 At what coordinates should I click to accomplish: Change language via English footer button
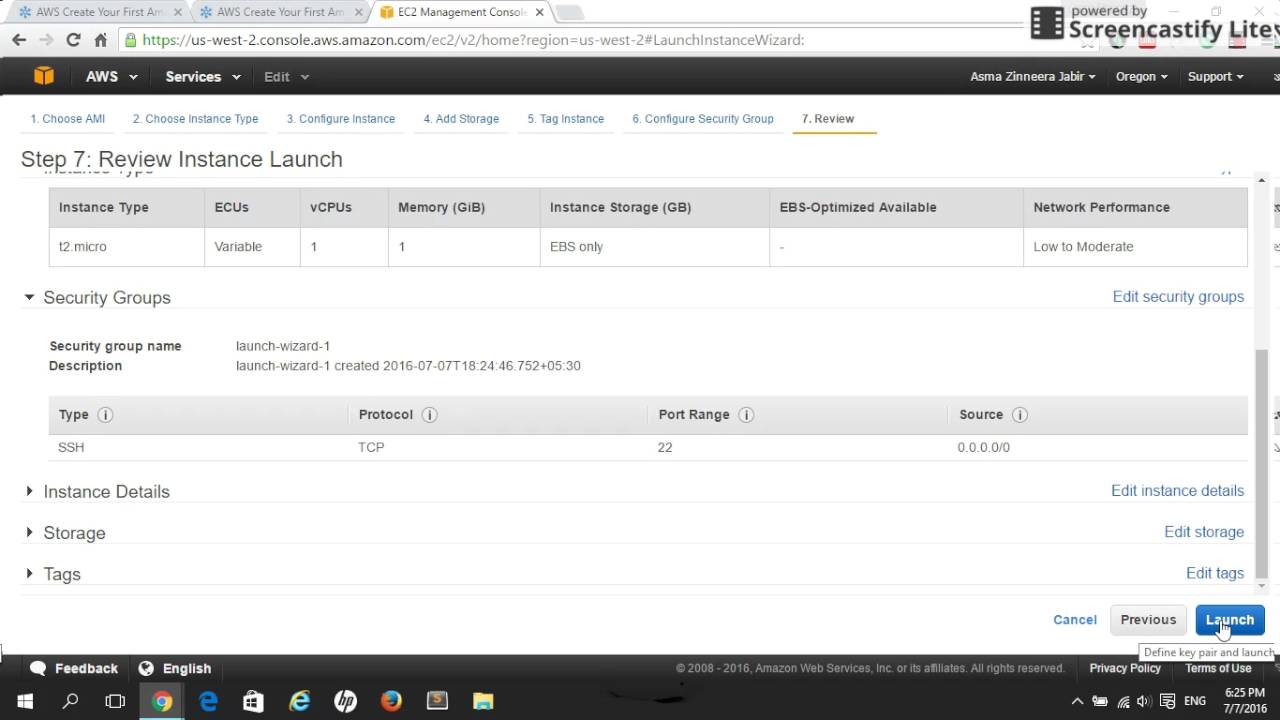tap(175, 668)
